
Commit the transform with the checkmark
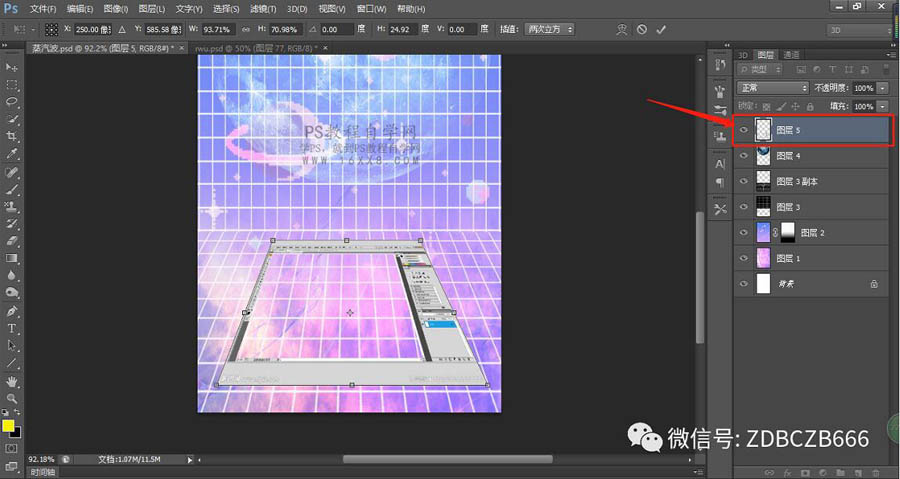(661, 30)
